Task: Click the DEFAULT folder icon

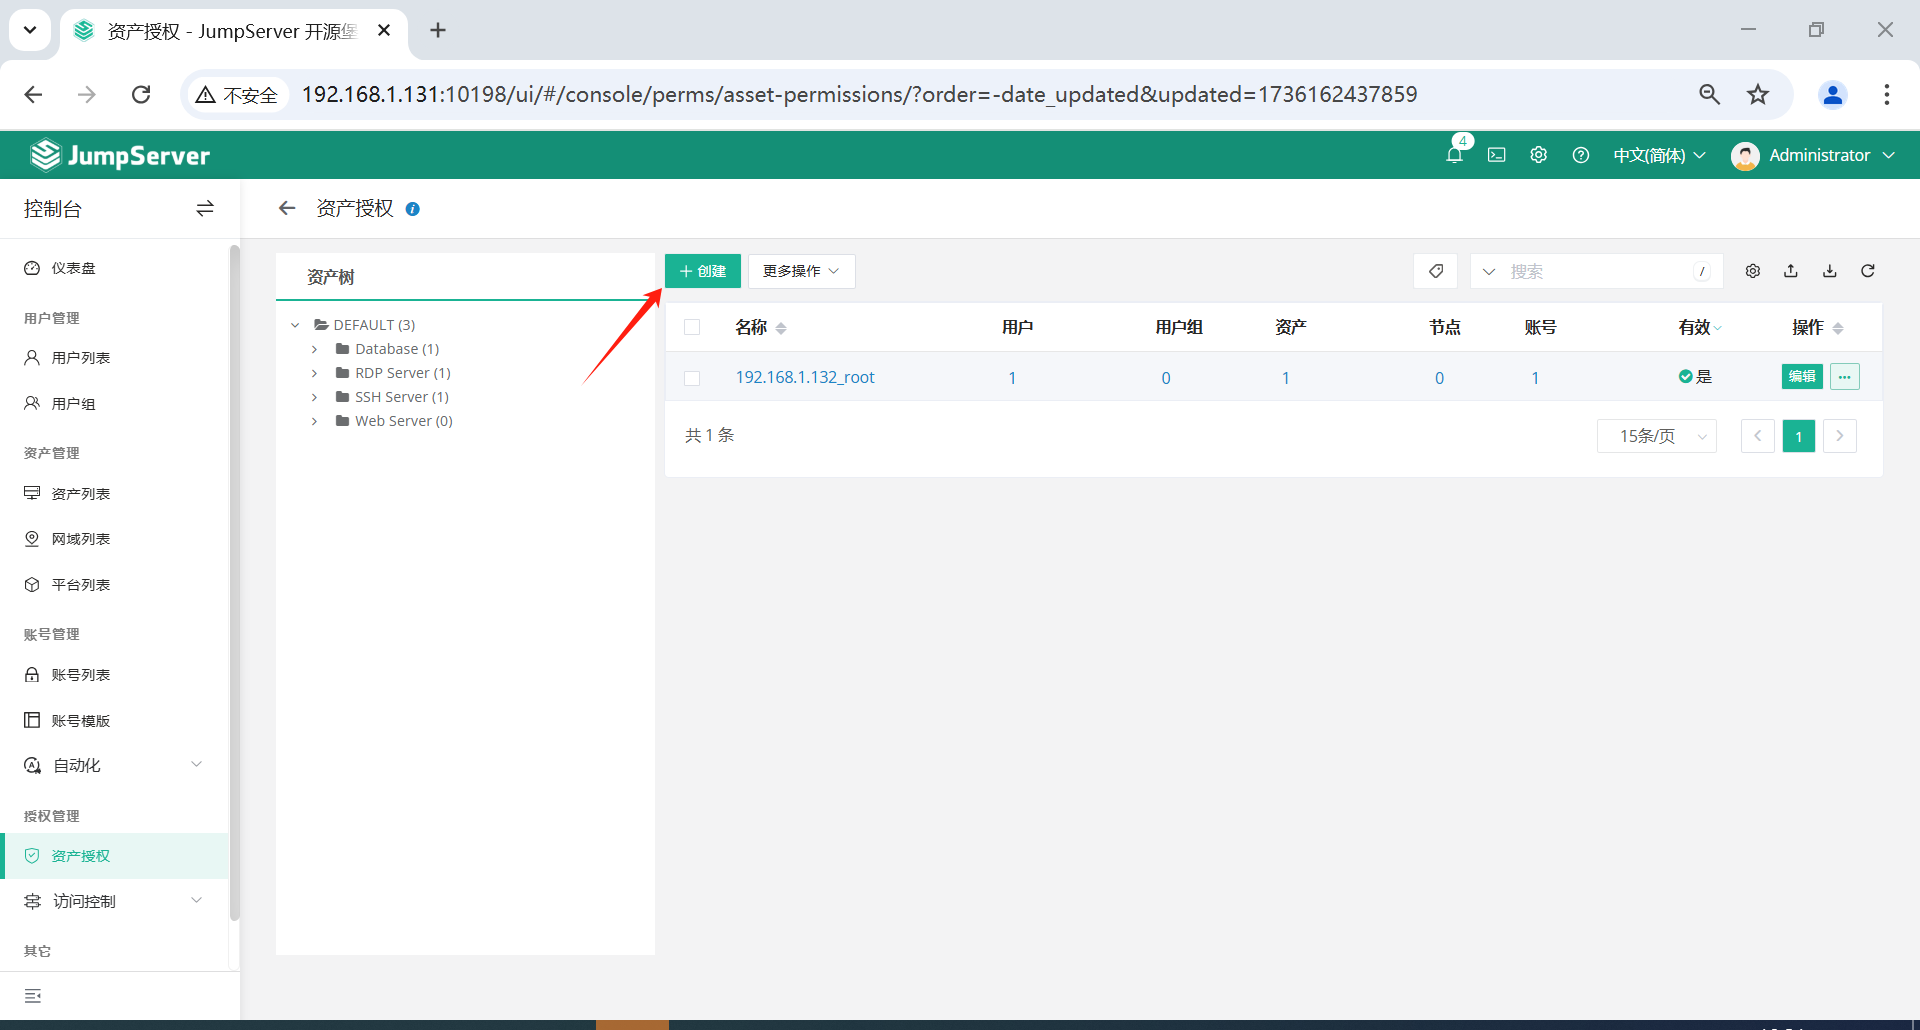Action: click(322, 325)
